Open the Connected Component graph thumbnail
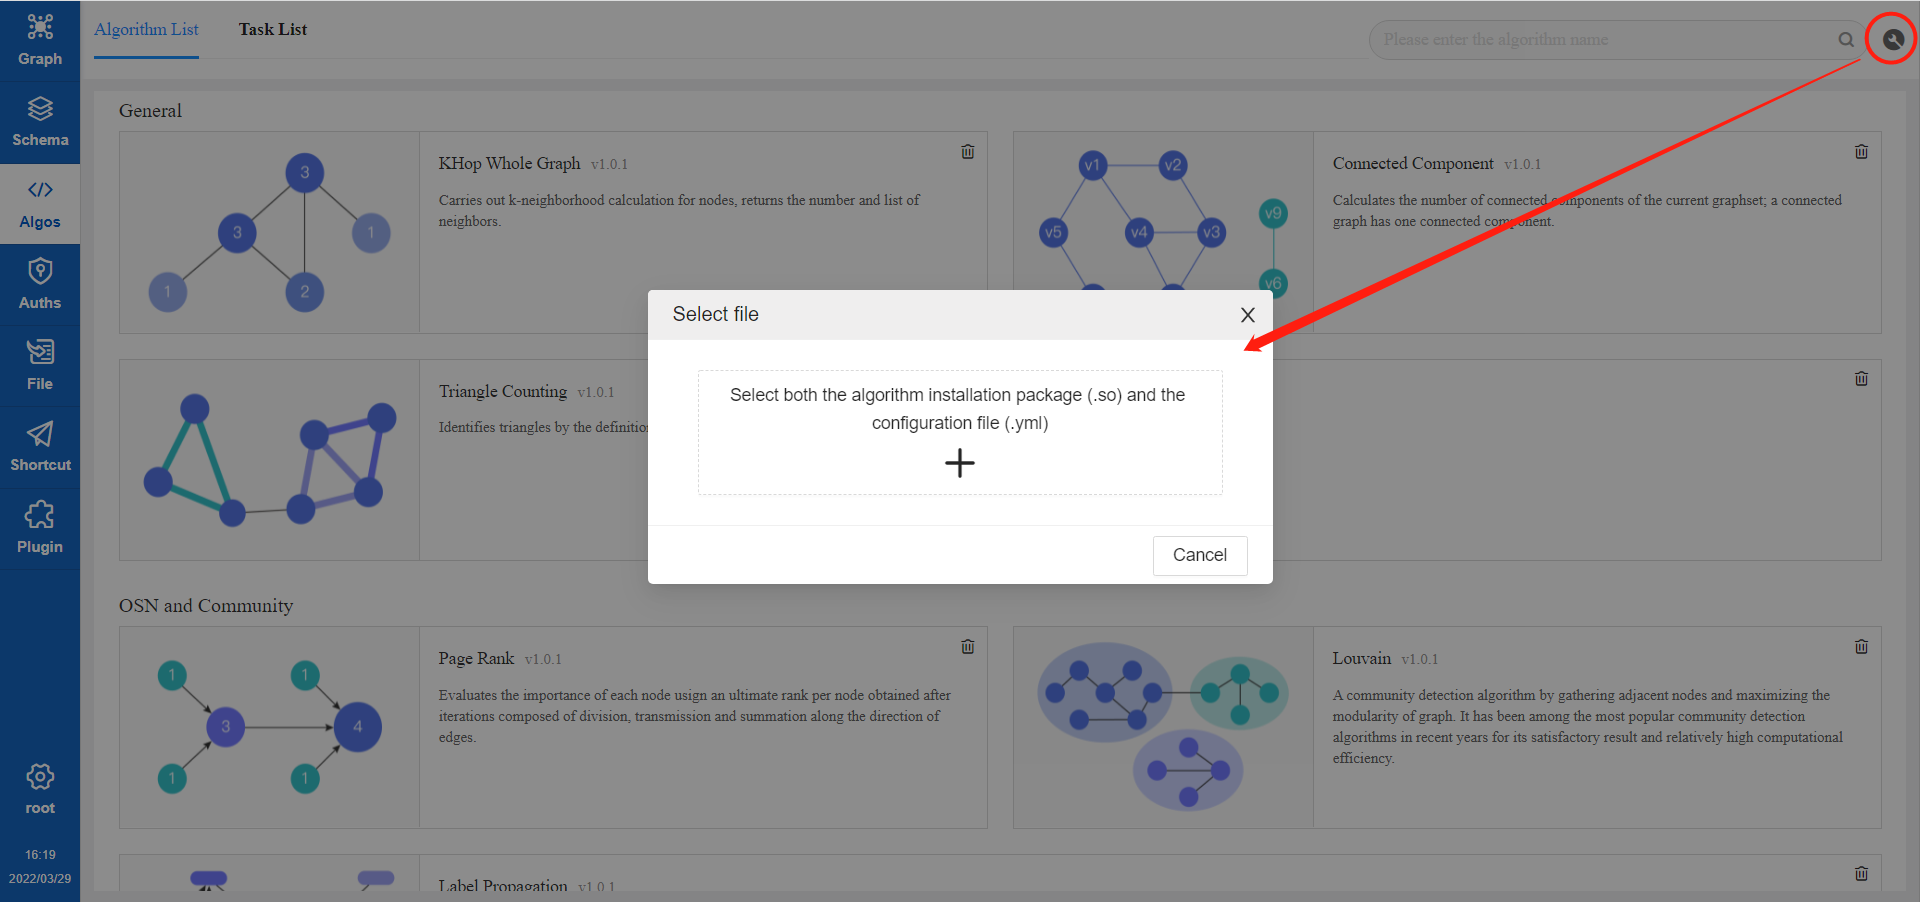 click(x=1163, y=232)
